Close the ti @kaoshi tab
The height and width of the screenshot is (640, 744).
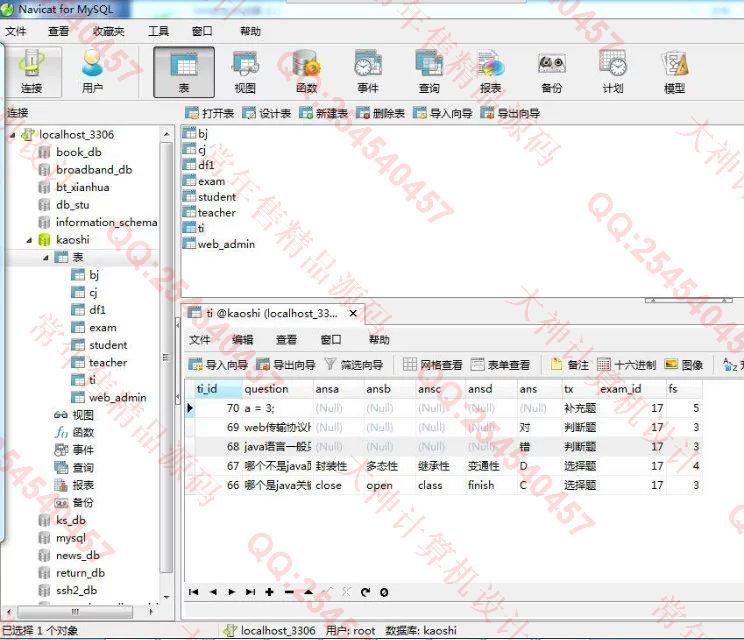[353, 313]
